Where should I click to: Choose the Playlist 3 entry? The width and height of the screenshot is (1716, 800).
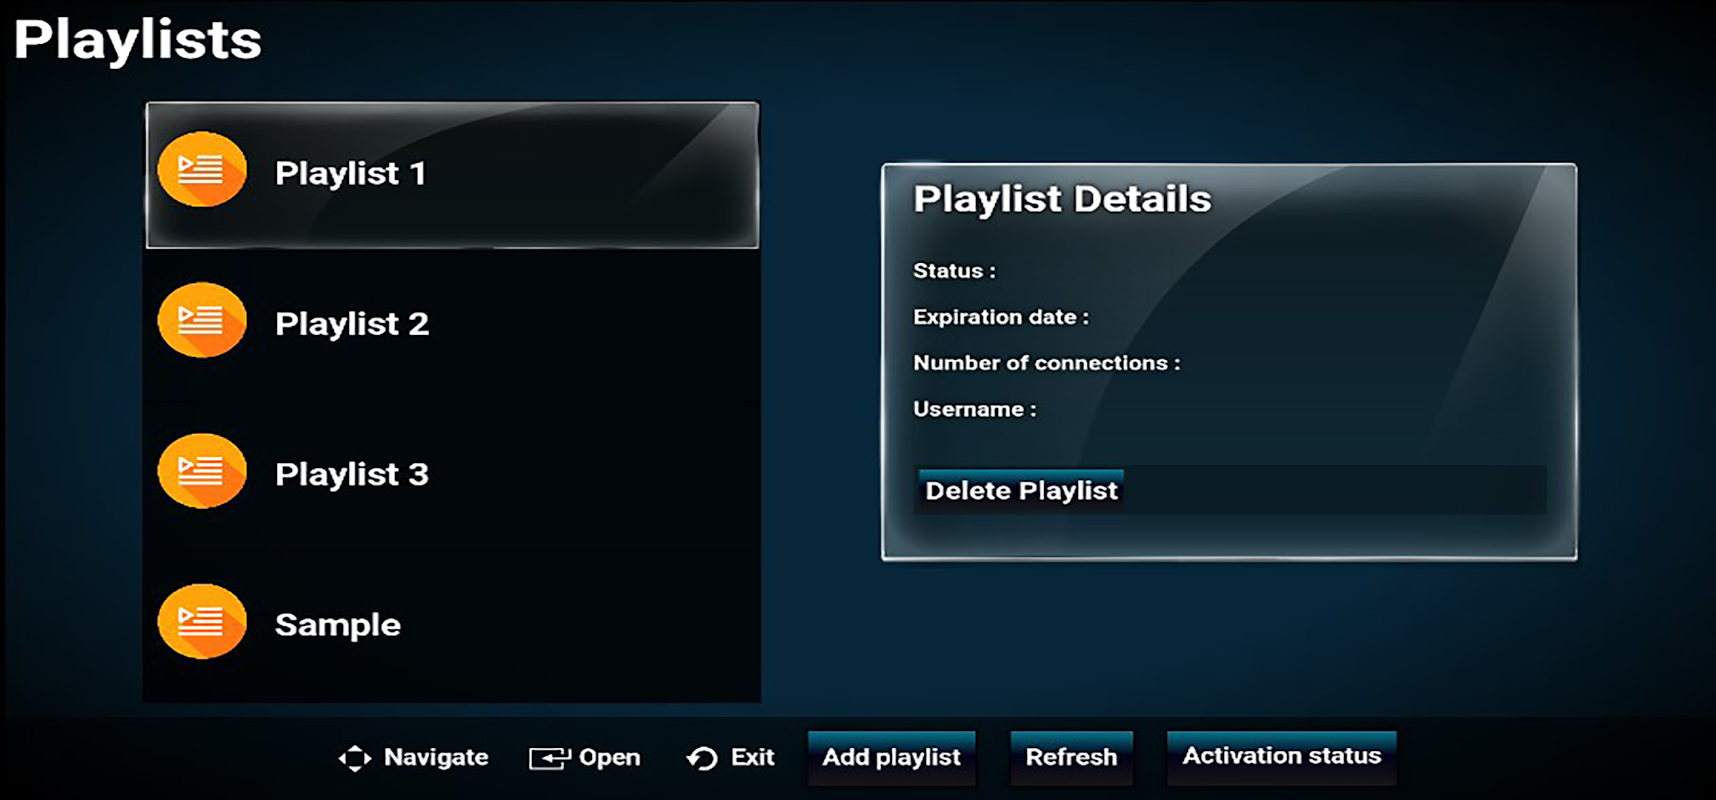452,474
